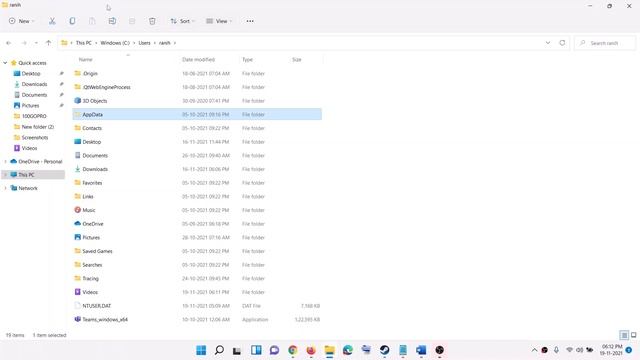This screenshot has height=360, width=640.
Task: Click the search box
Action: [x=605, y=43]
